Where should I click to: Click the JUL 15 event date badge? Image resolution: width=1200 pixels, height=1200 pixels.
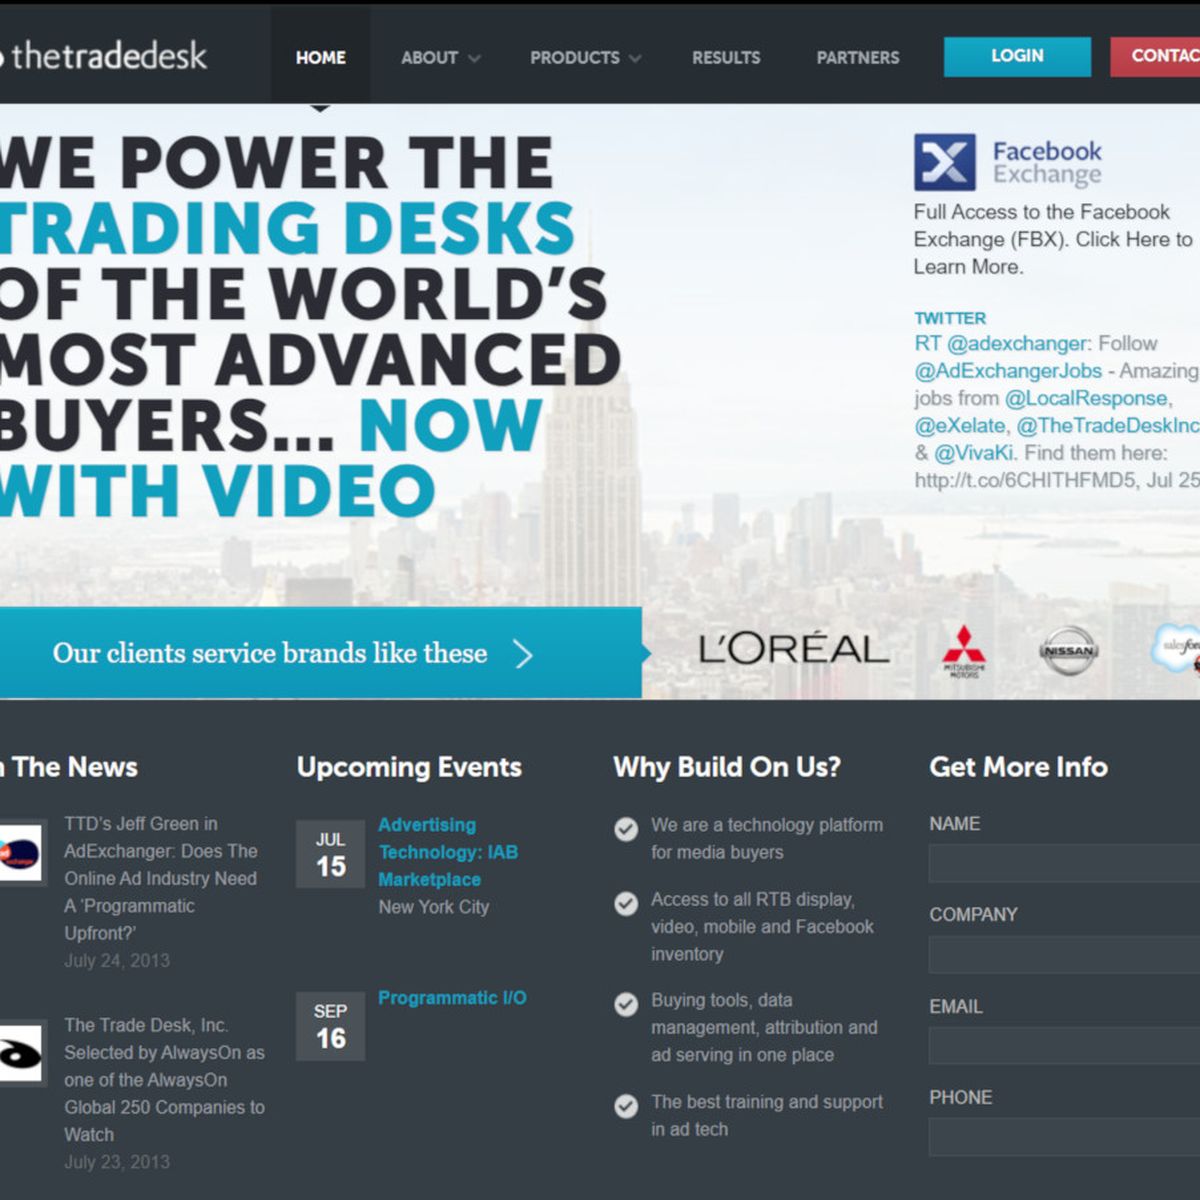330,854
